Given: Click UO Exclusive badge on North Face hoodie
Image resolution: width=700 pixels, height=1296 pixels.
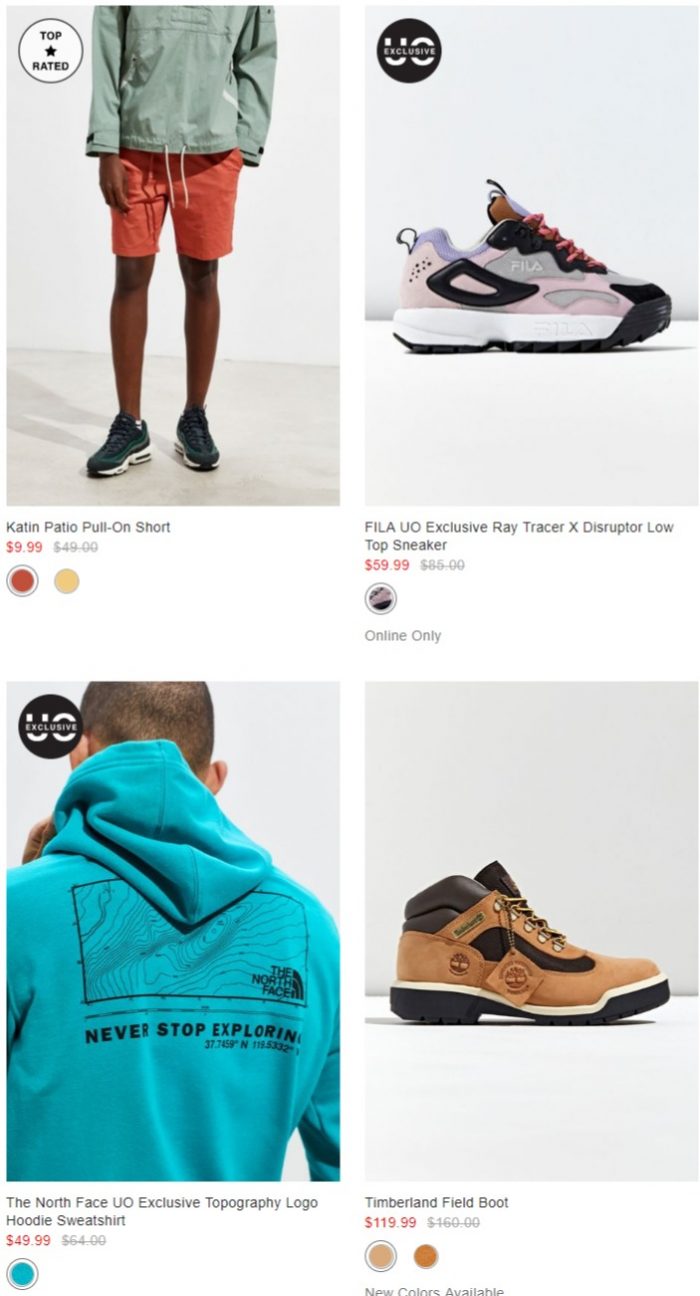Looking at the screenshot, I should [50, 726].
